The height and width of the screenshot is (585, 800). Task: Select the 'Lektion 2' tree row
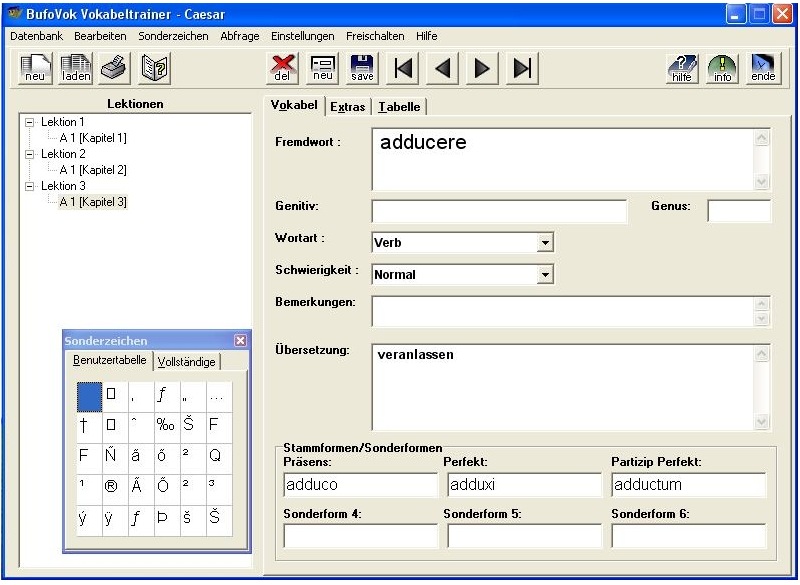63,154
